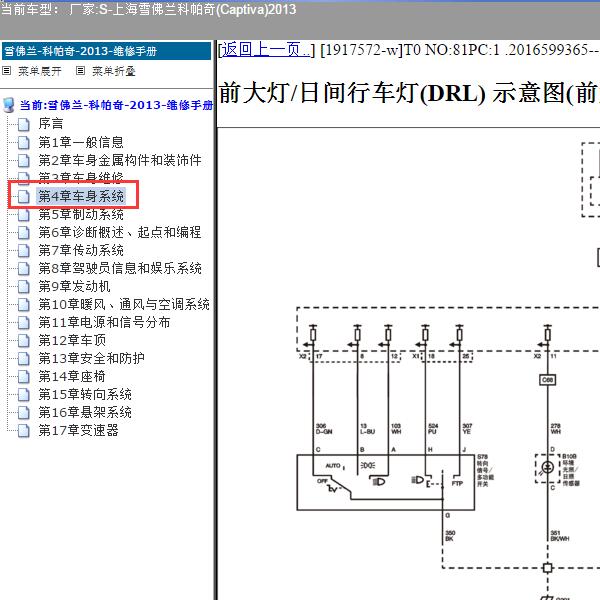Click page icon next to 第12章车顶
The image size is (600, 600).
pos(24,341)
